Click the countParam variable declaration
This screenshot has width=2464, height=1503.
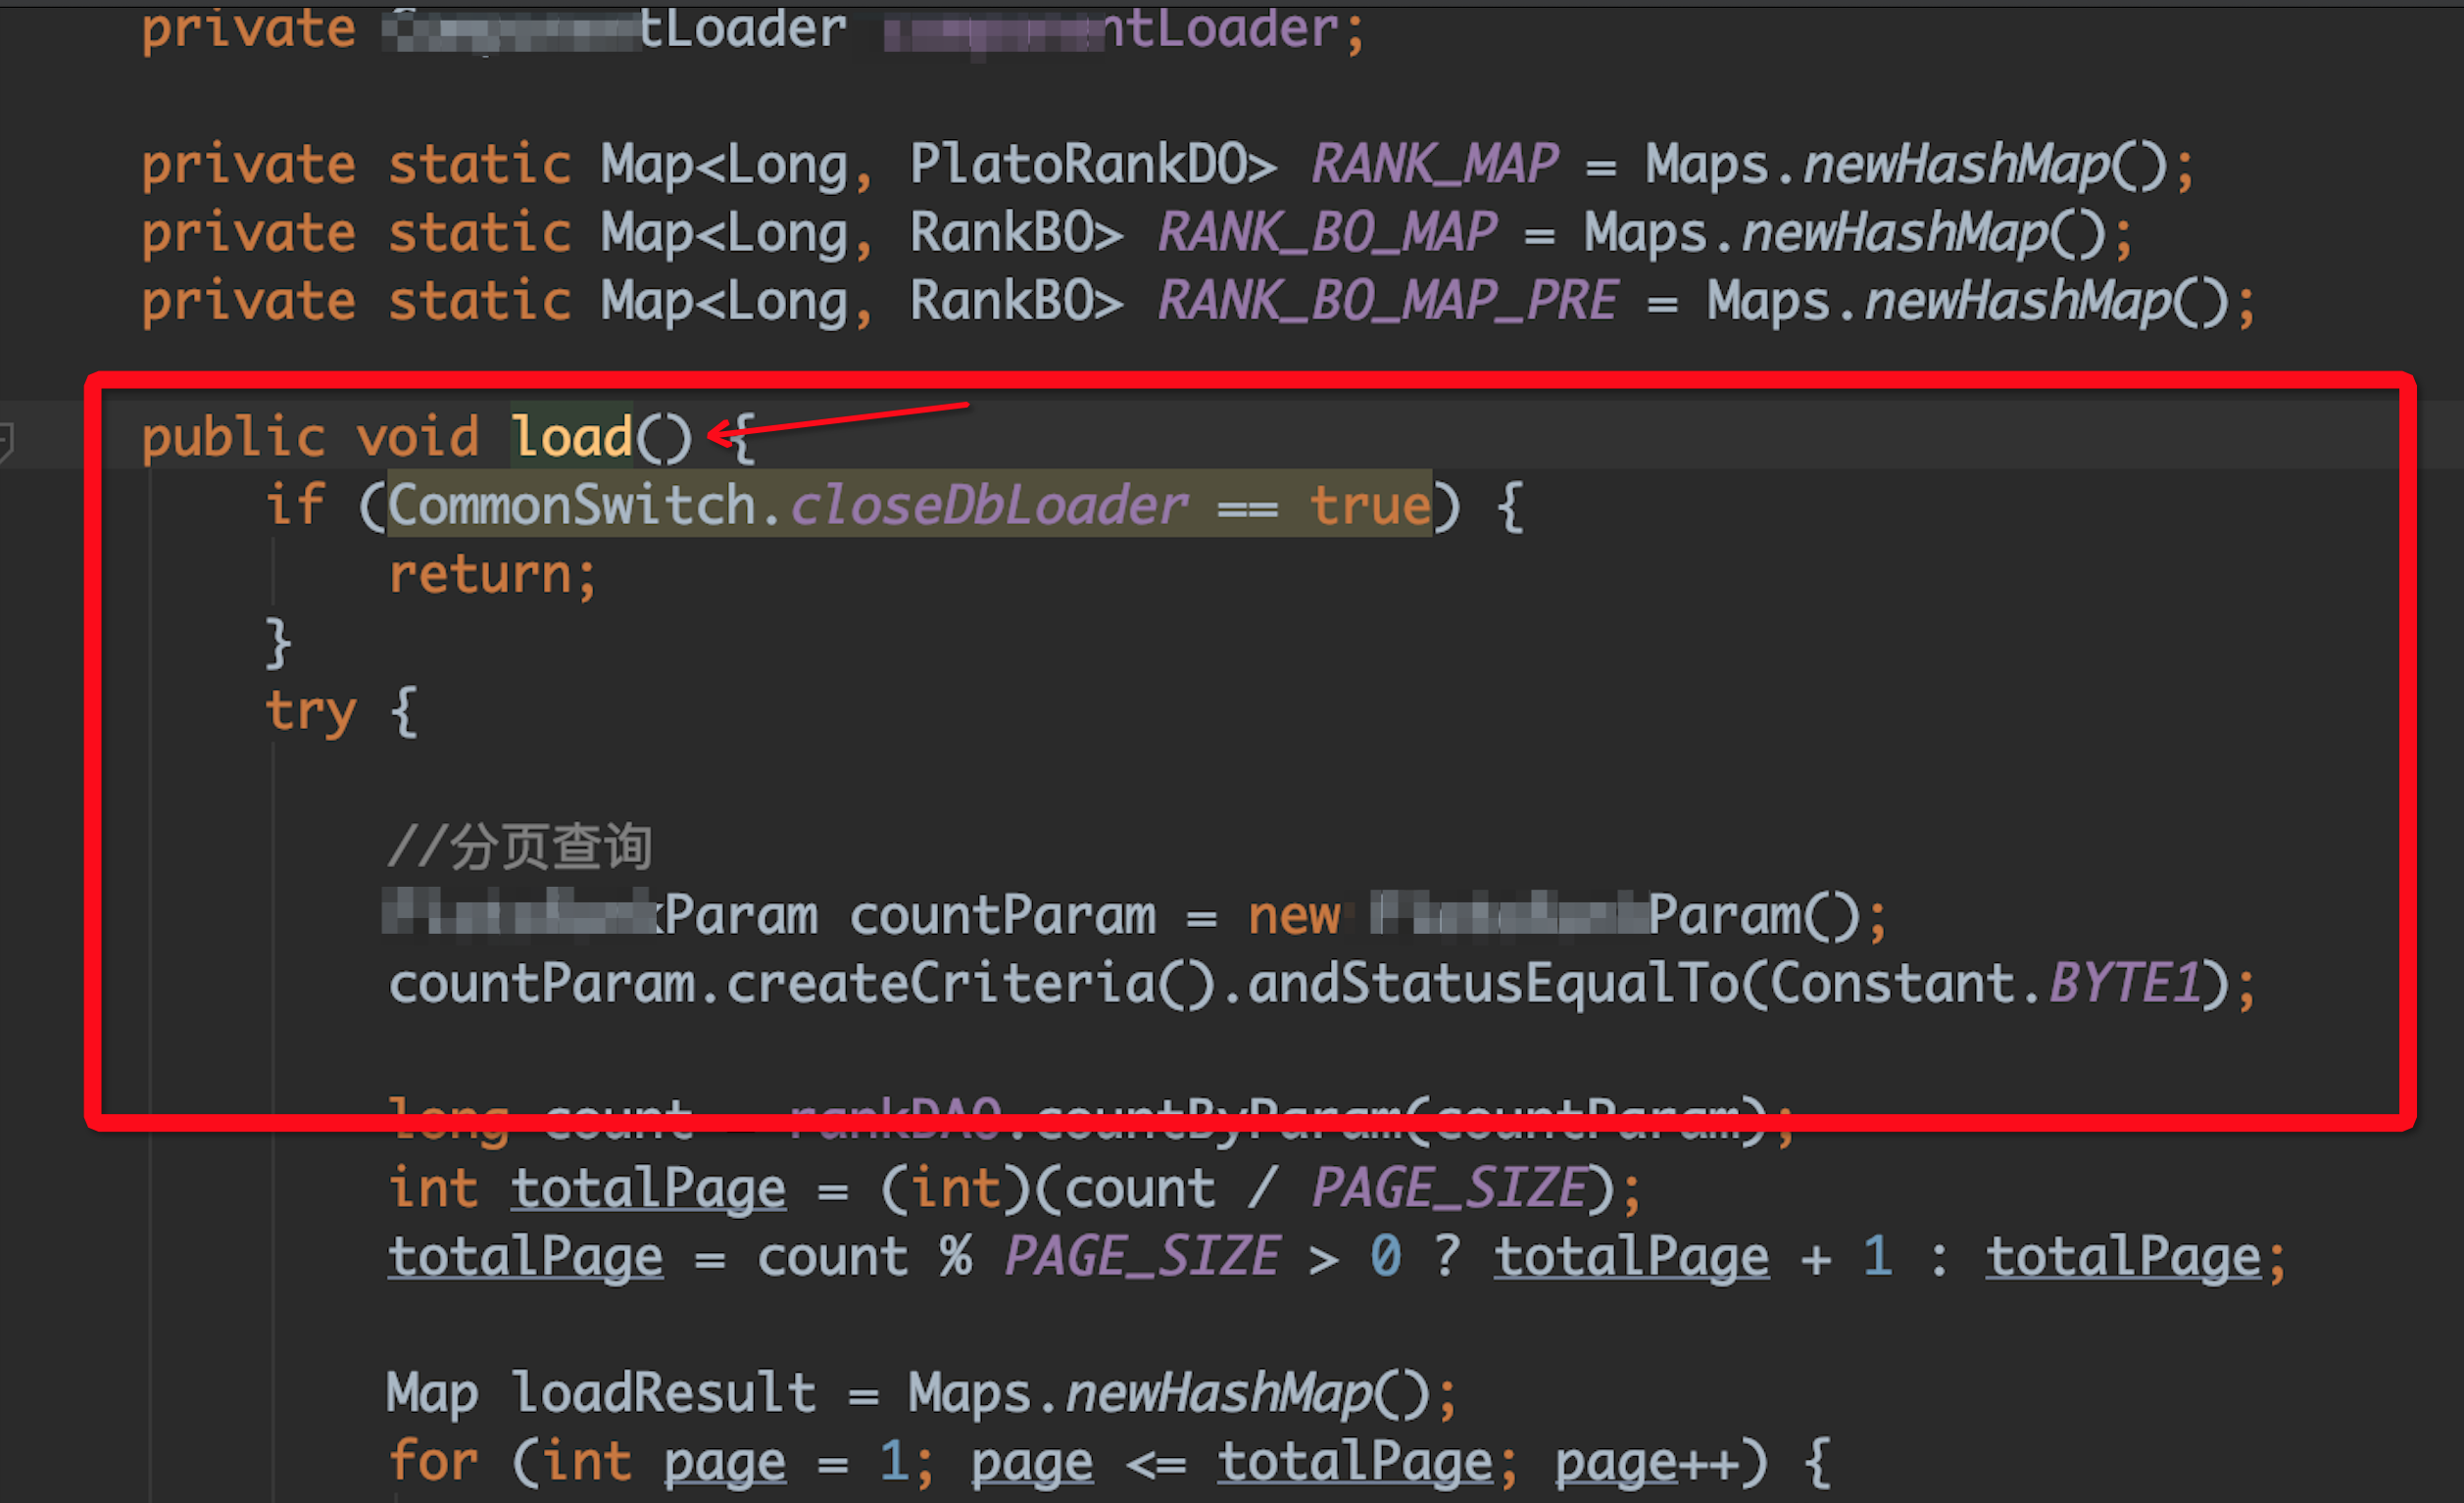(x=1002, y=916)
